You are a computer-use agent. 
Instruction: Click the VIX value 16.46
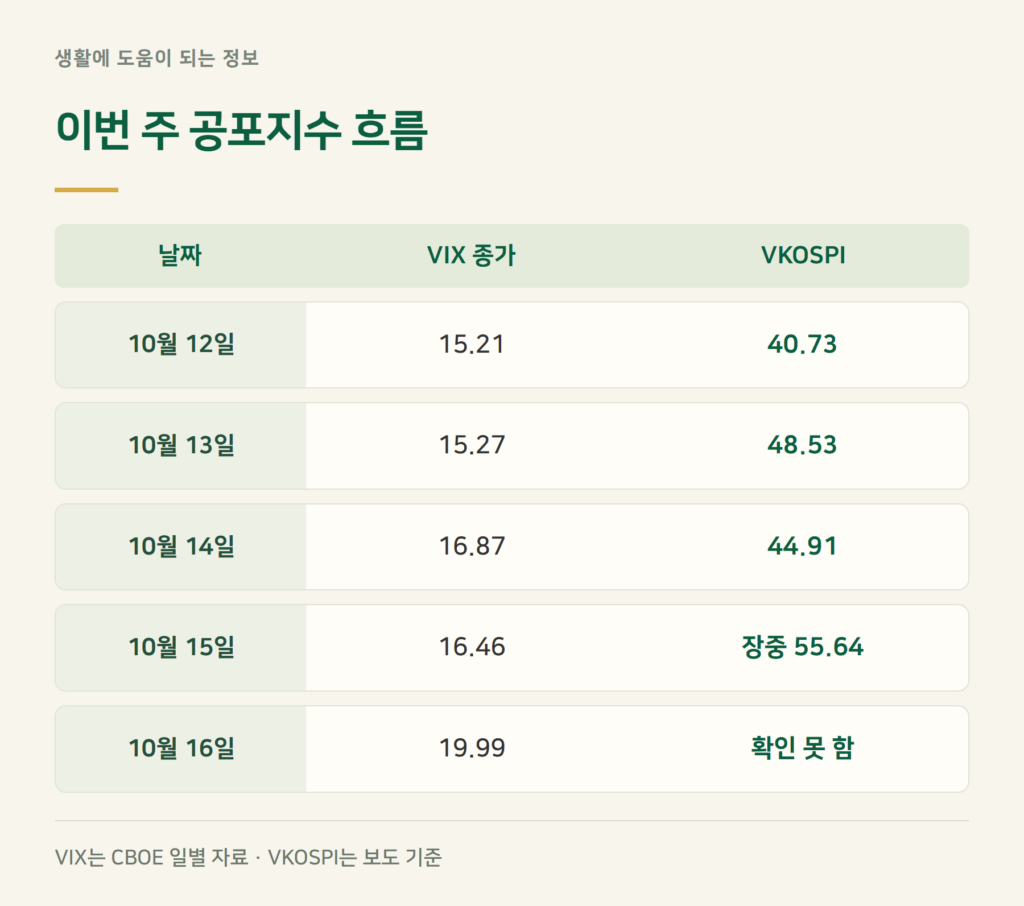tap(472, 647)
